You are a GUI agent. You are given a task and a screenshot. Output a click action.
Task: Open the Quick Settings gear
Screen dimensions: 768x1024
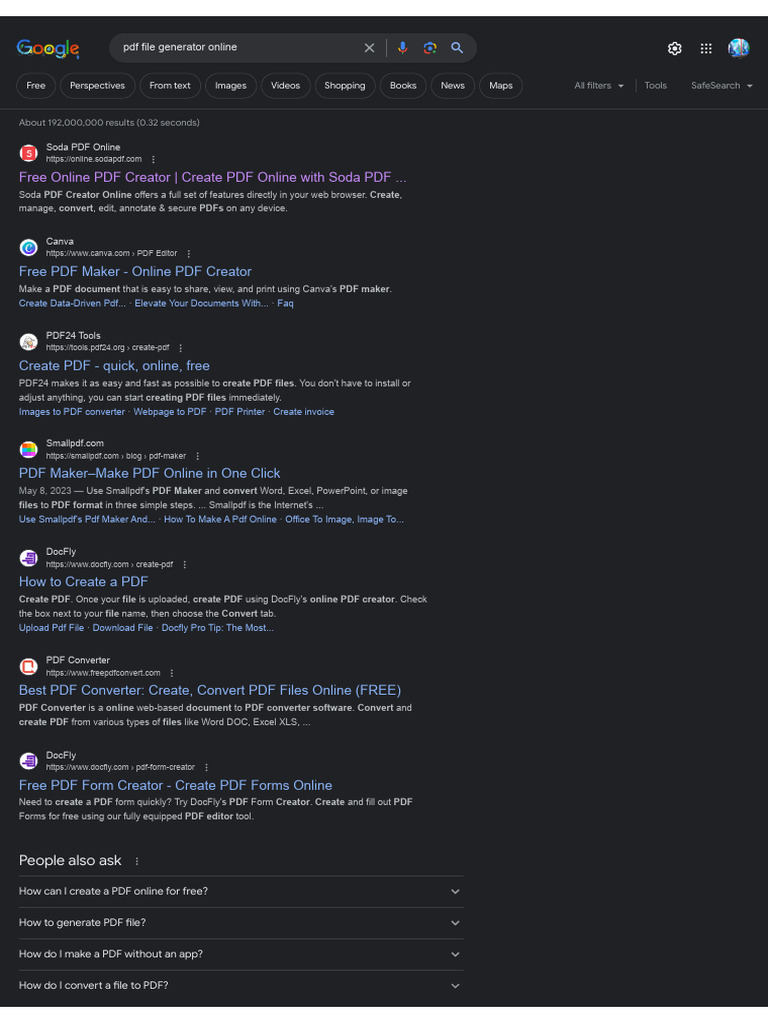point(675,48)
